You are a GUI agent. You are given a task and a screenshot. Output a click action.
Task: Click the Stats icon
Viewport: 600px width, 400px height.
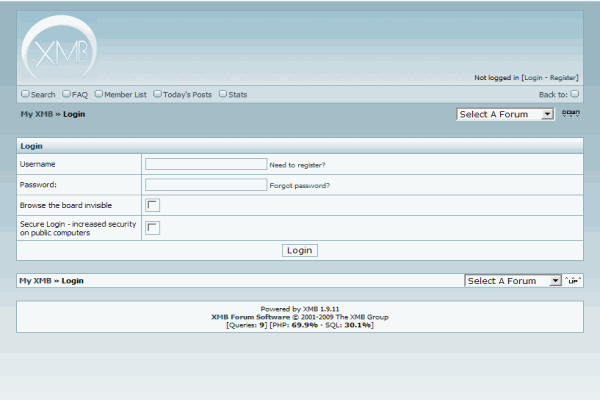222,94
